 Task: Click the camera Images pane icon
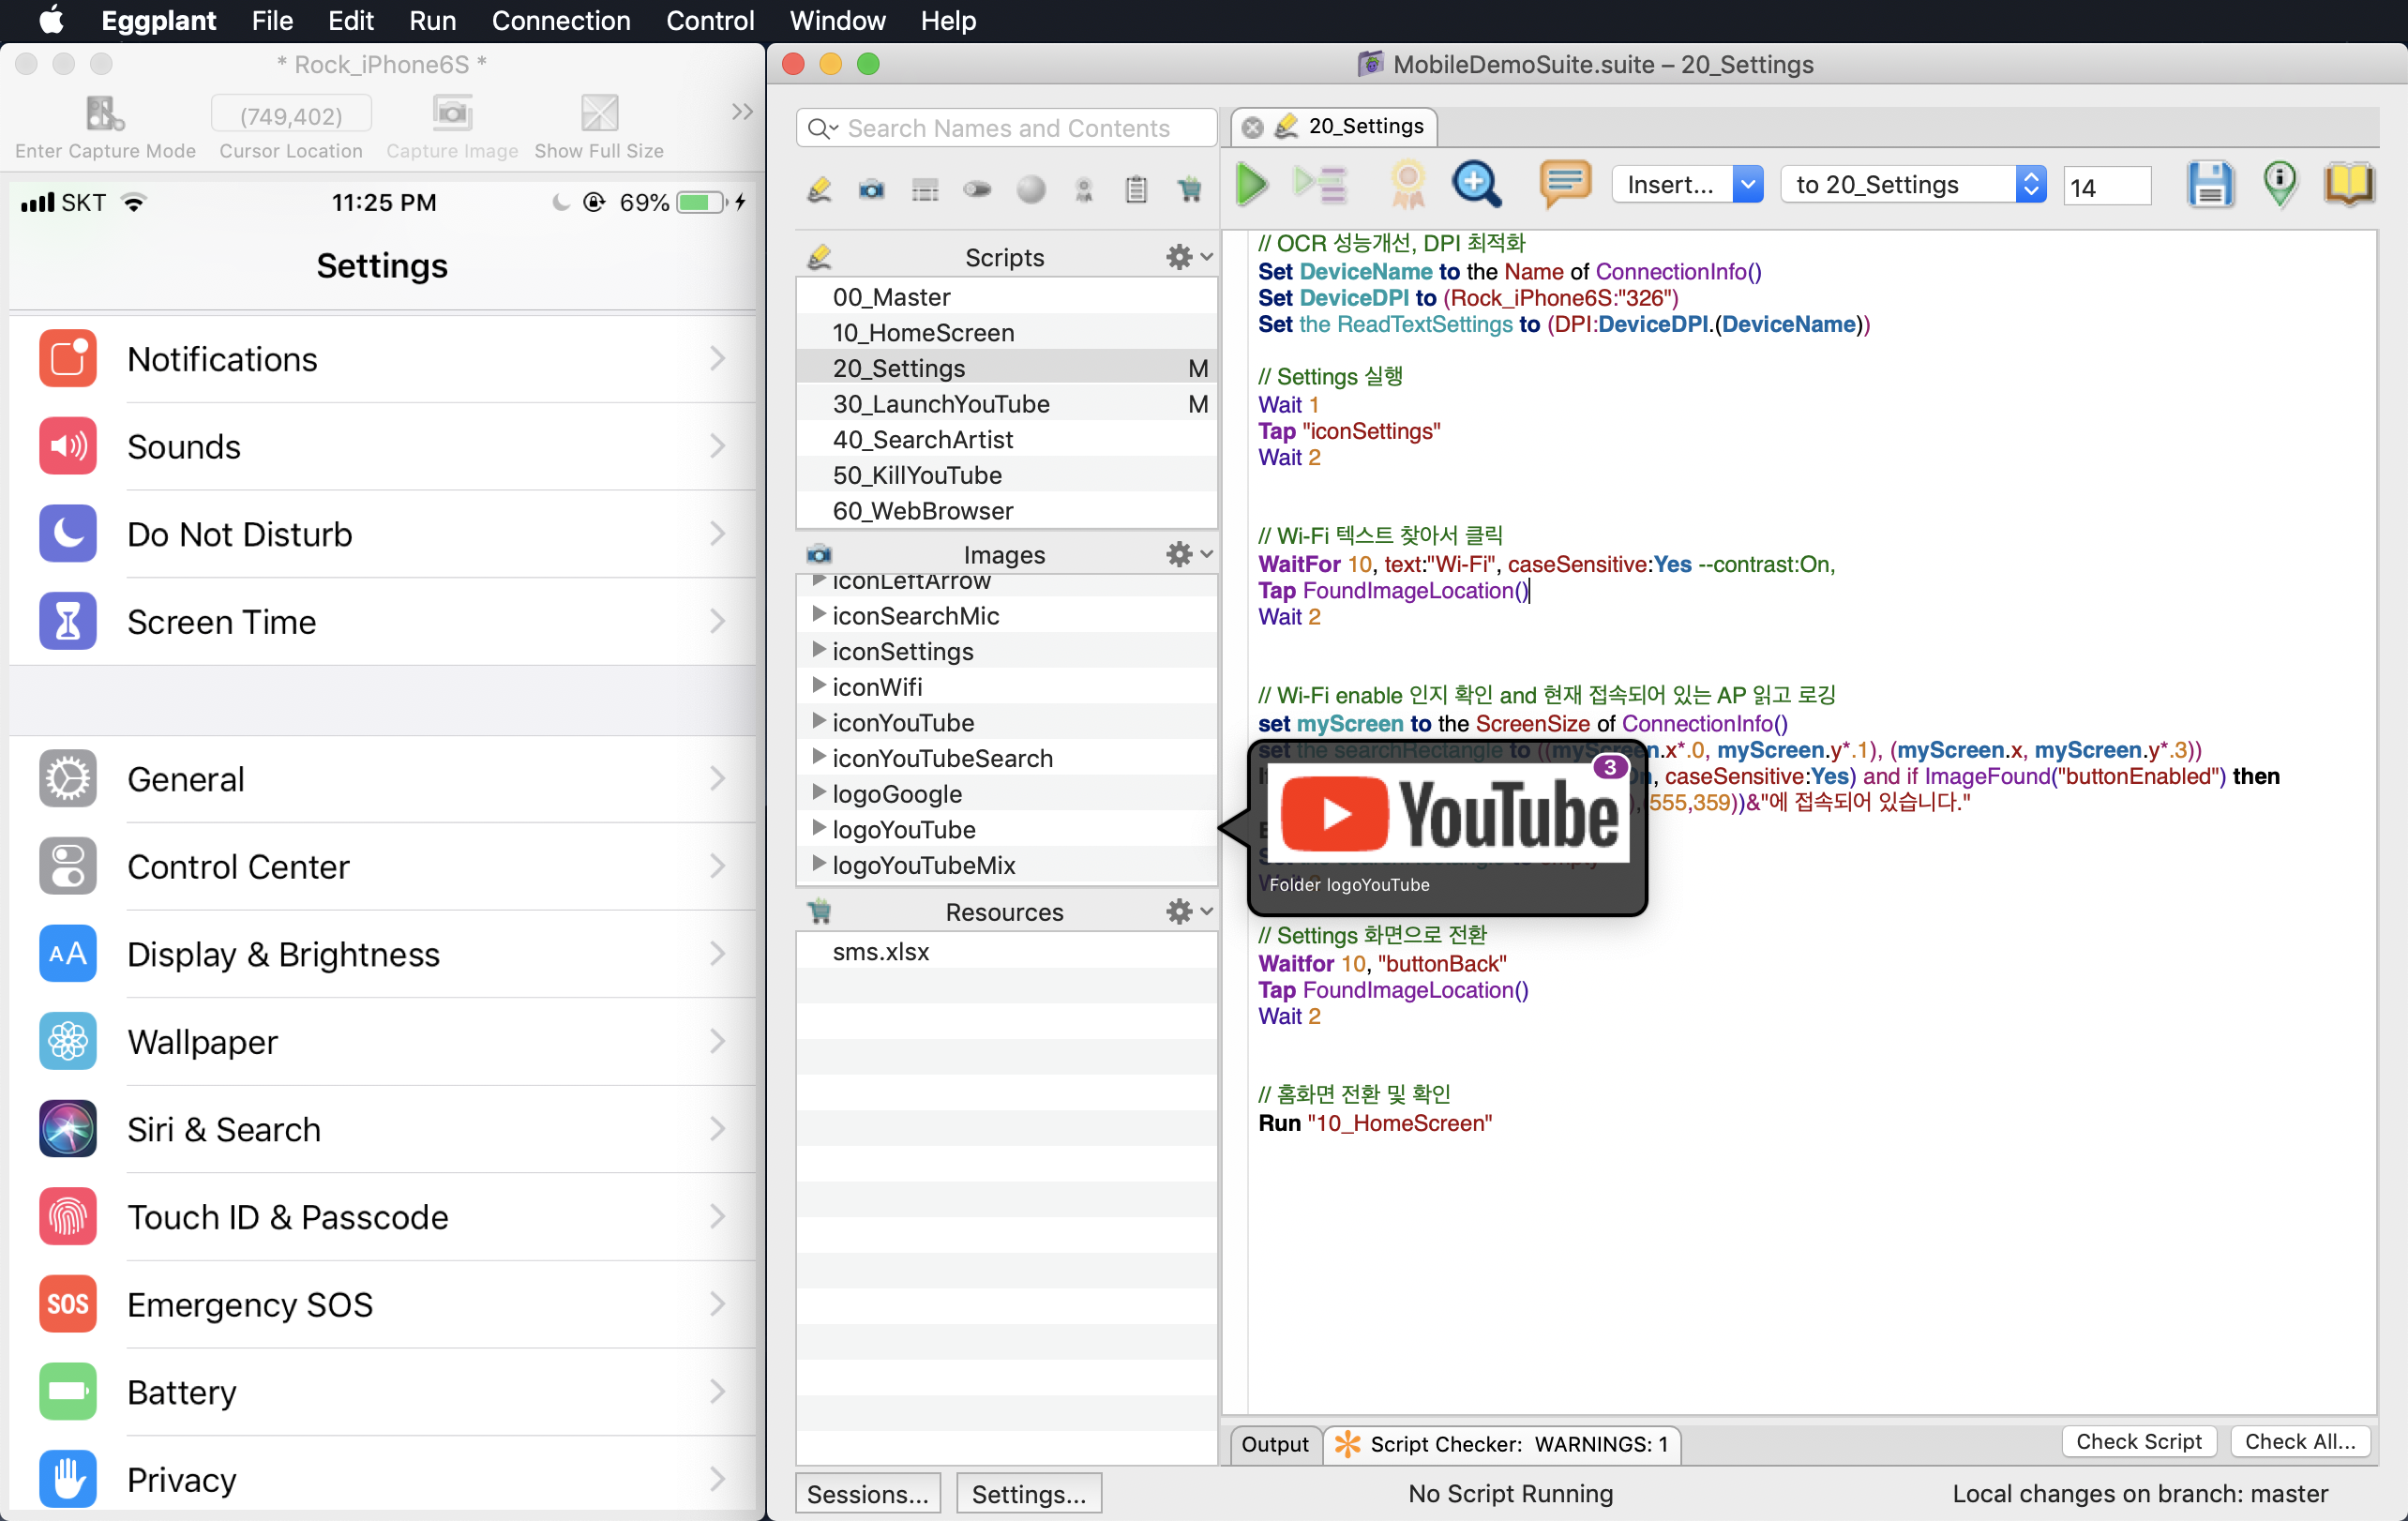pyautogui.click(x=871, y=190)
